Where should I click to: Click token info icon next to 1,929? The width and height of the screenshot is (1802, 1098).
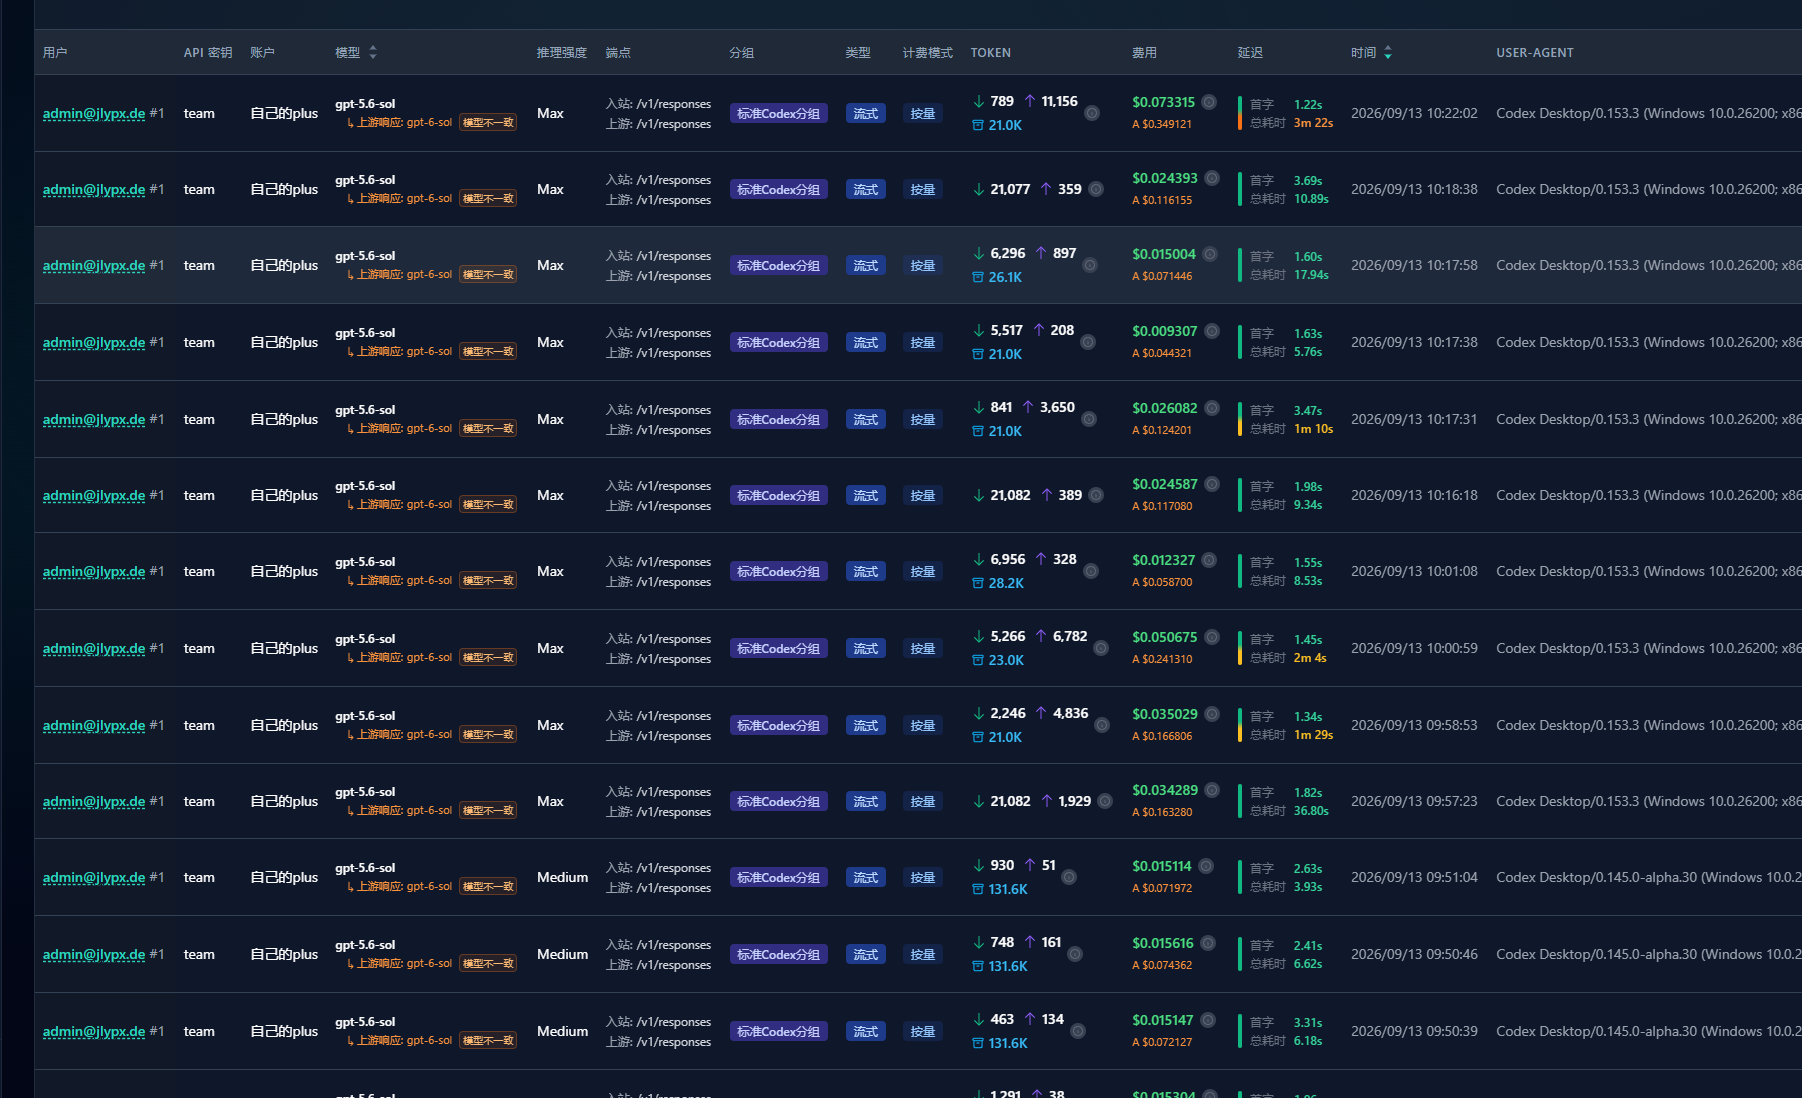pyautogui.click(x=1105, y=801)
